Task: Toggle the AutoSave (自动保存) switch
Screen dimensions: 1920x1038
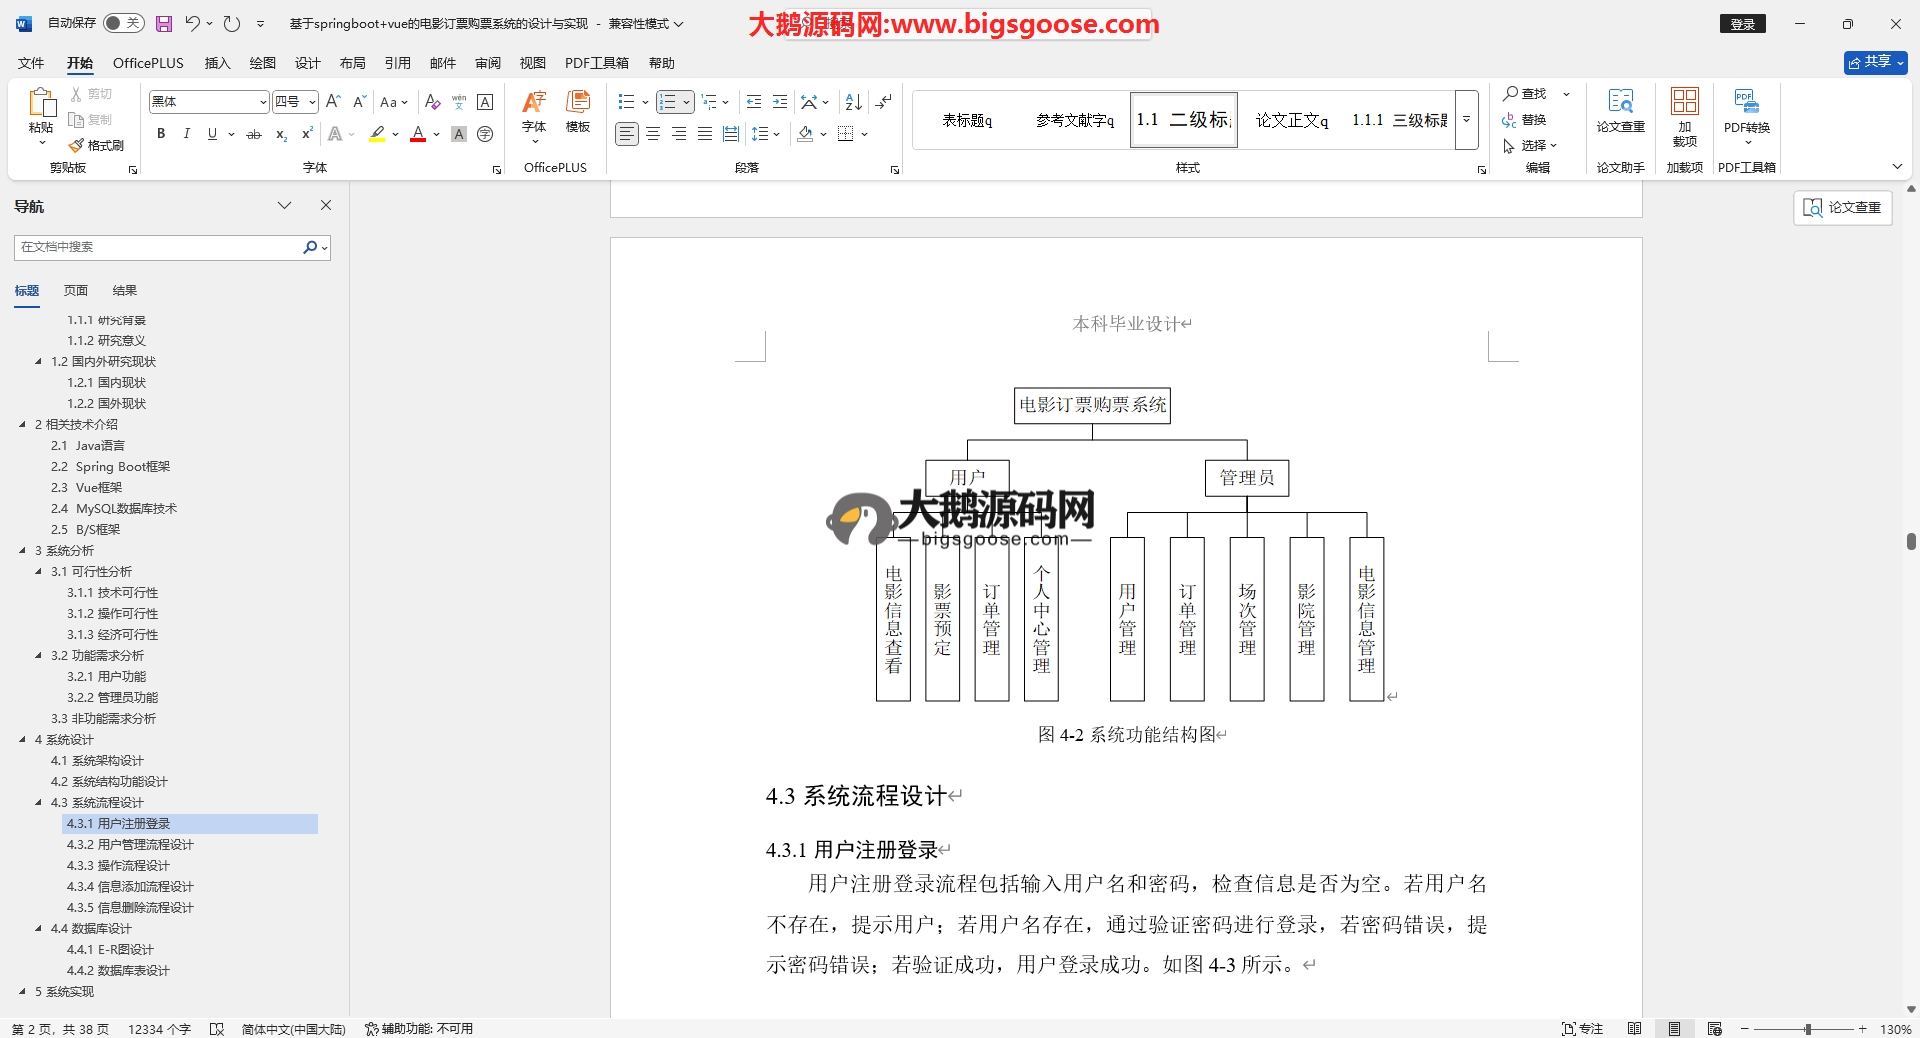Action: (x=123, y=23)
